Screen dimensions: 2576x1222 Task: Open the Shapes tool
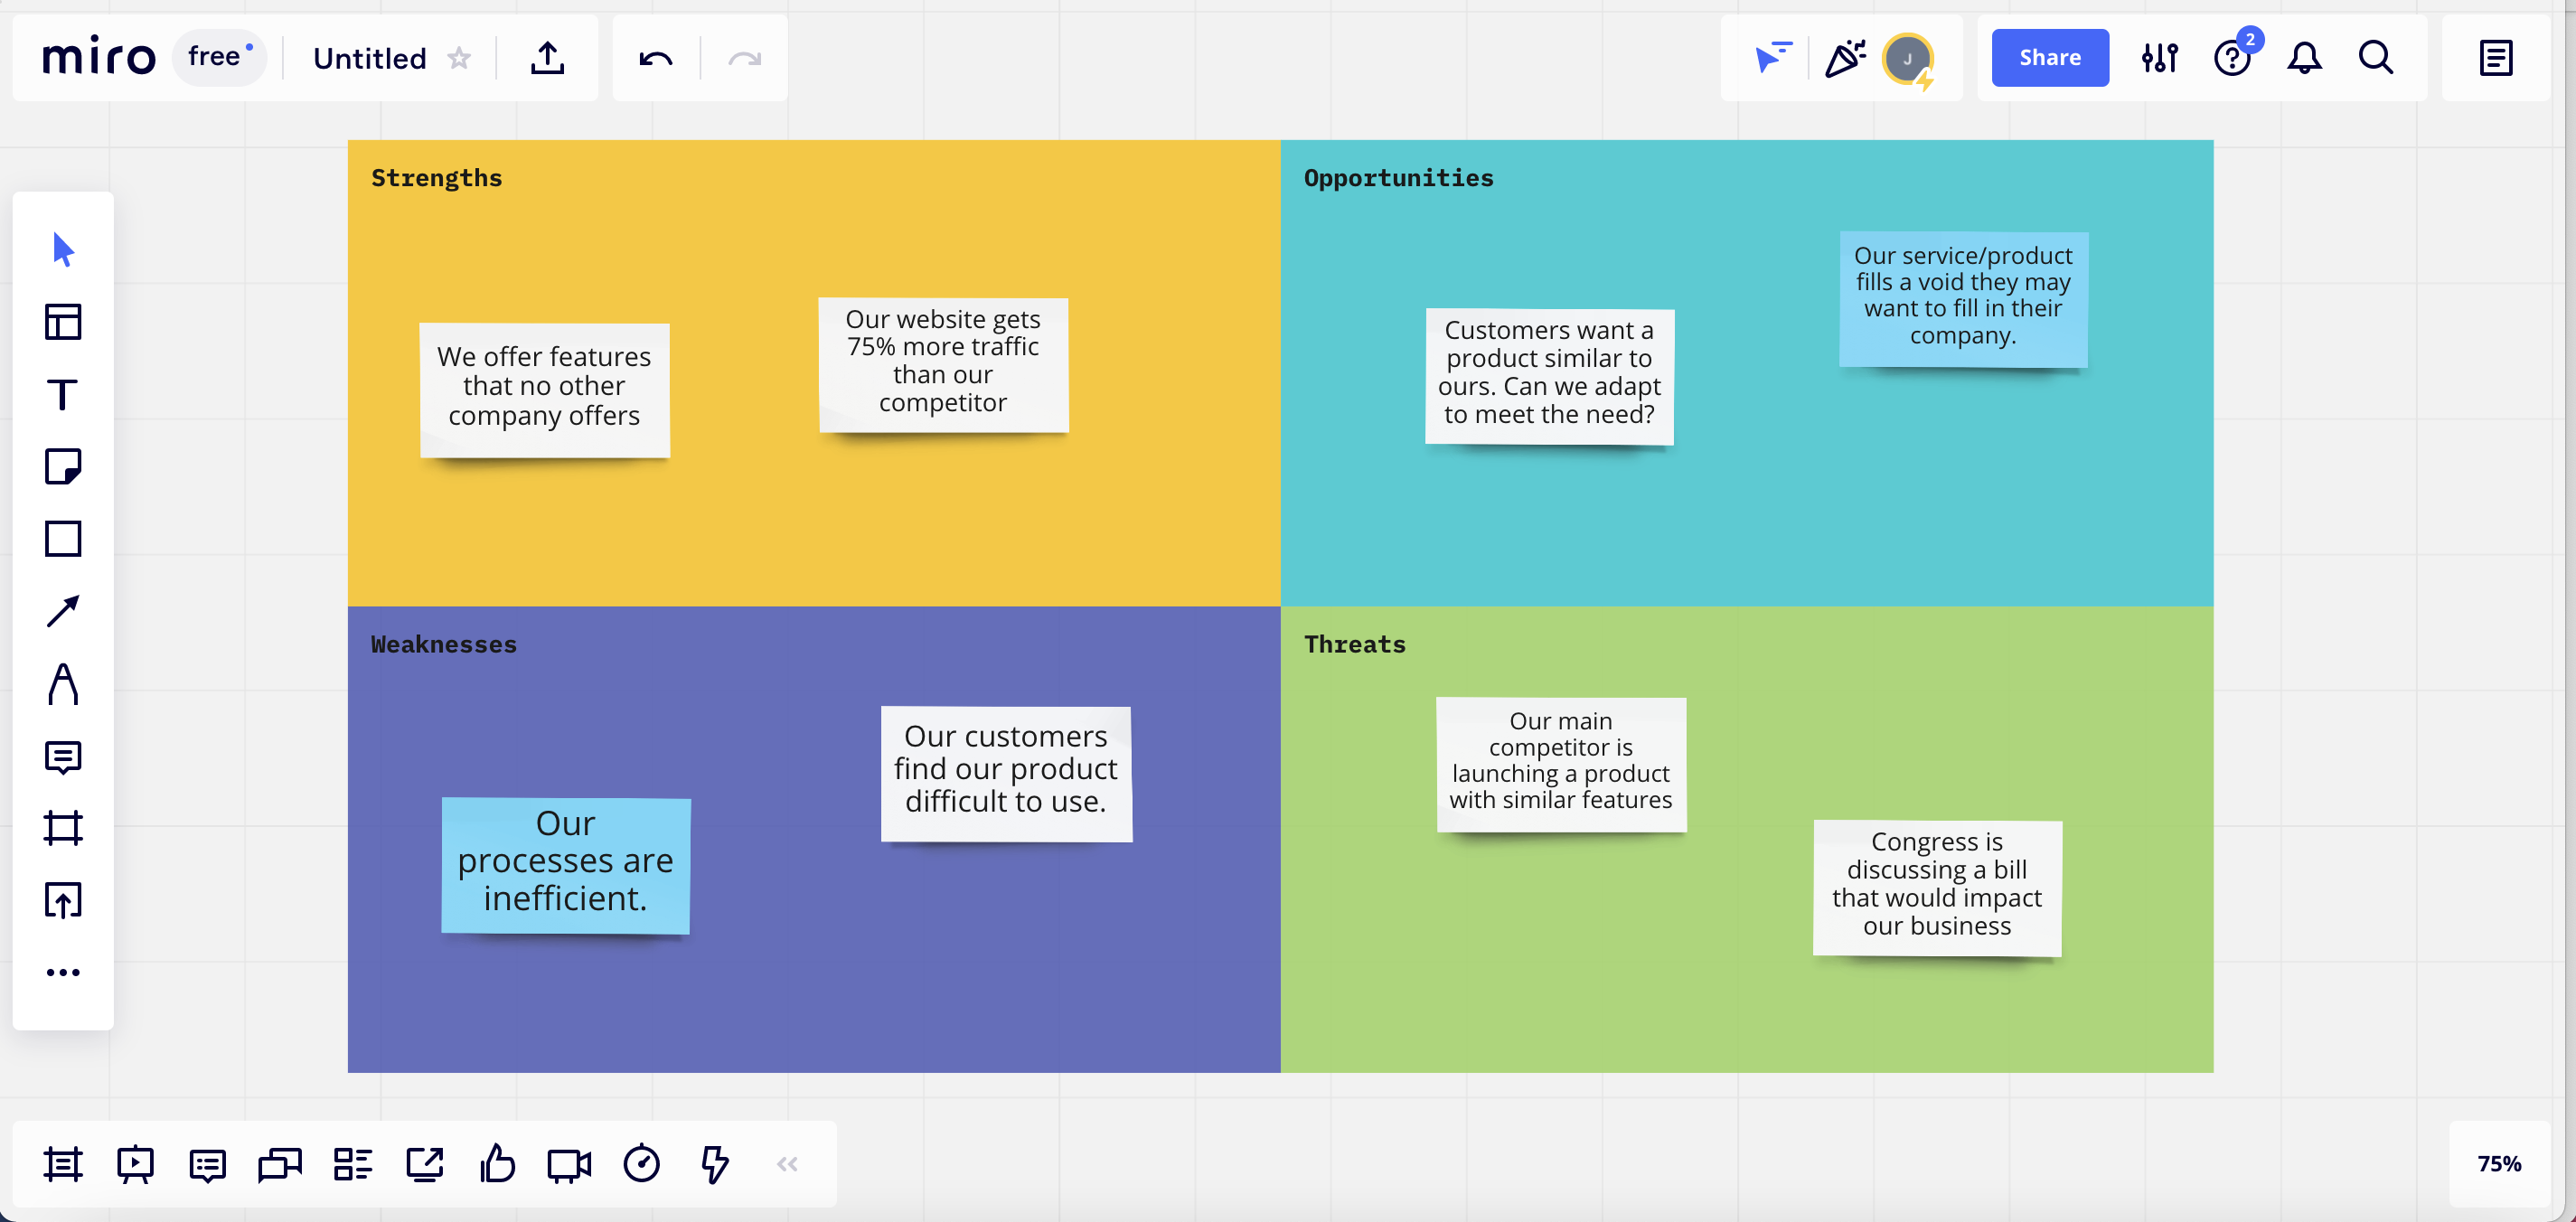click(x=62, y=539)
